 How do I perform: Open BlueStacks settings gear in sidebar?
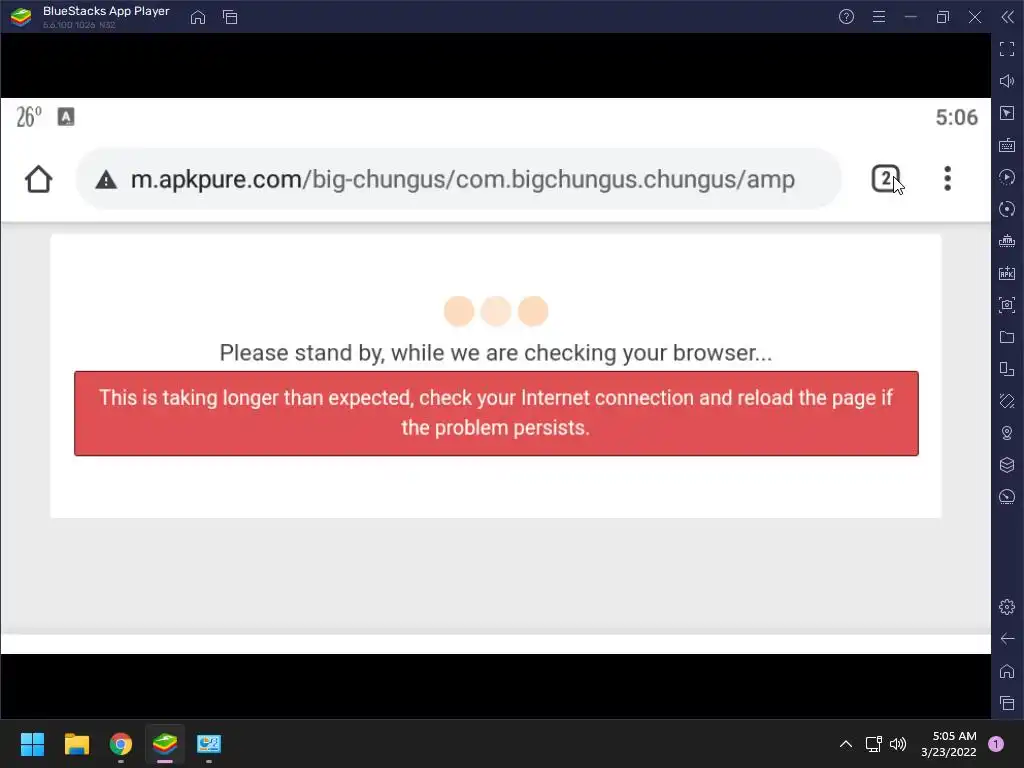point(1007,607)
